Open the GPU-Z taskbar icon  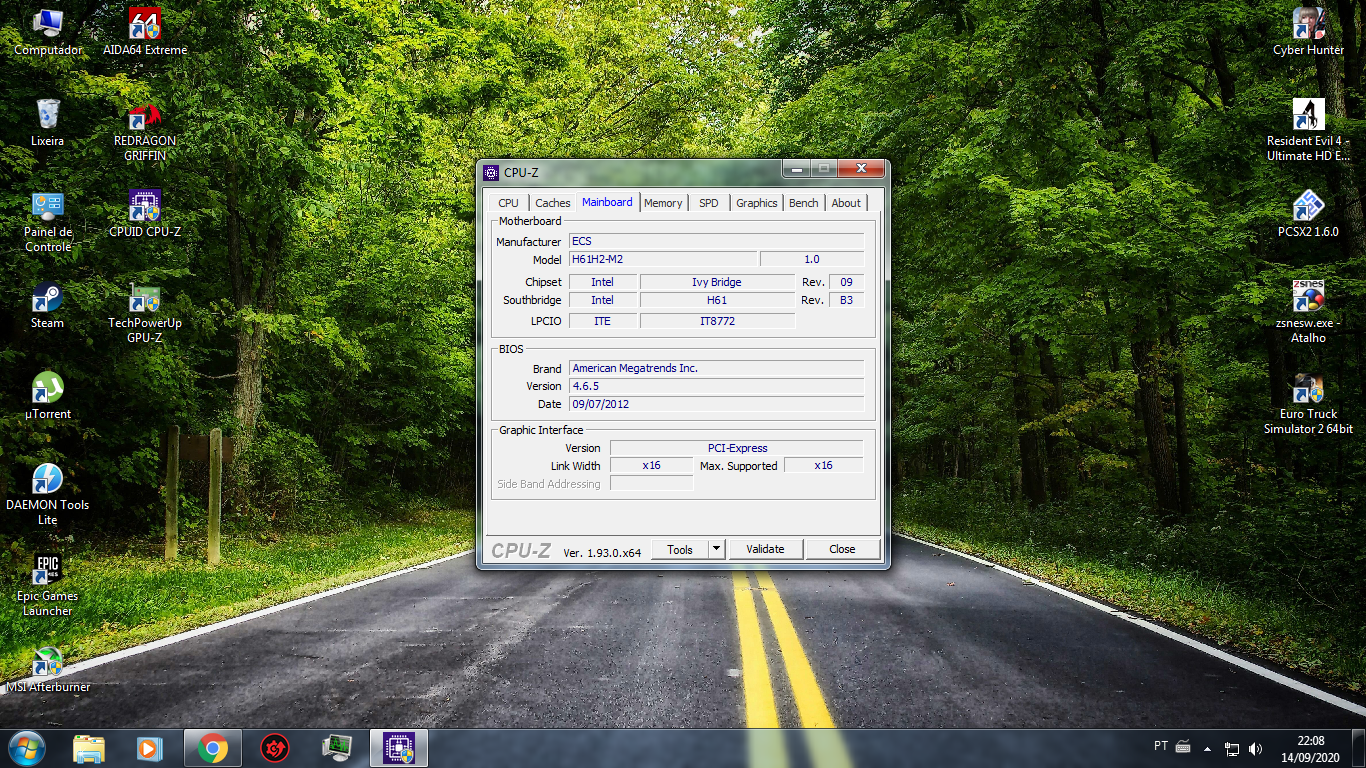pyautogui.click(x=337, y=748)
